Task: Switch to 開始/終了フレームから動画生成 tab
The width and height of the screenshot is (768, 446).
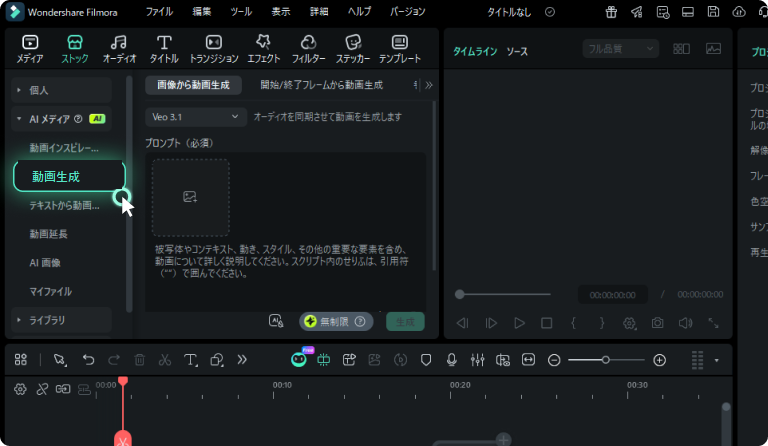Action: (x=321, y=85)
